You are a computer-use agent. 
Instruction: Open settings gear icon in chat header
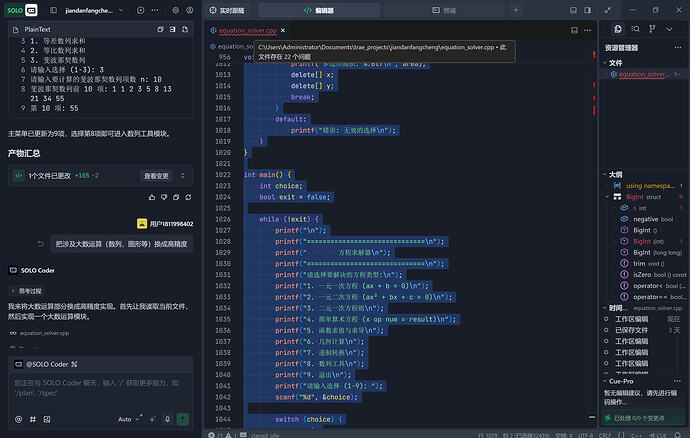(176, 10)
